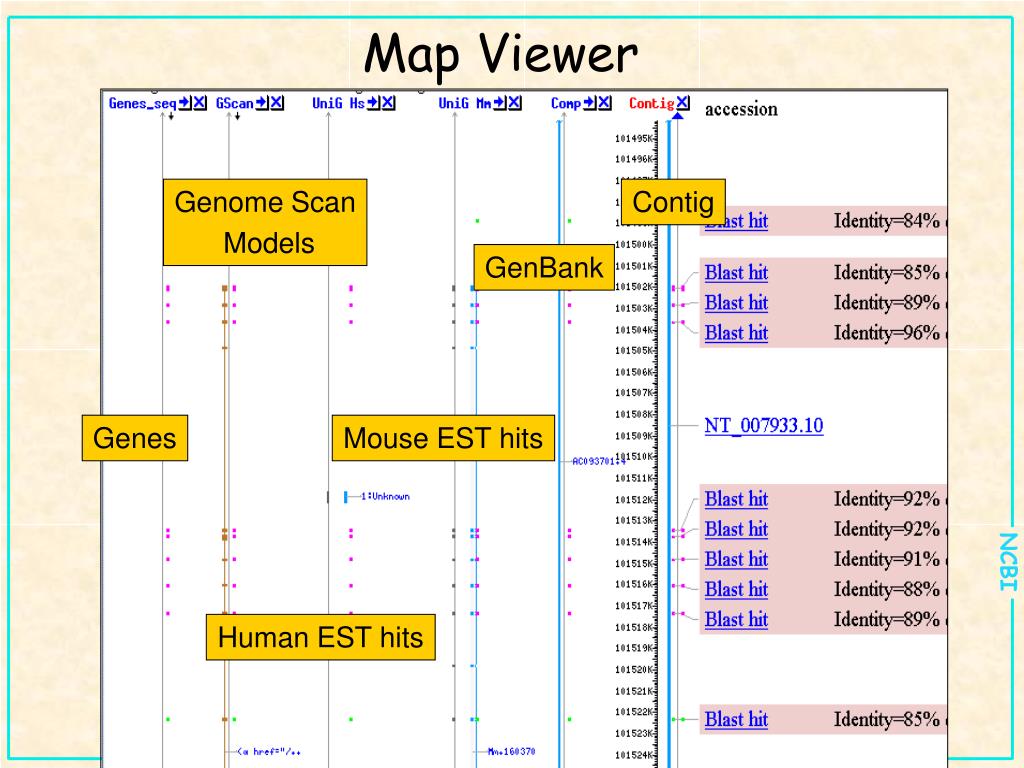This screenshot has width=1024, height=768.
Task: Click the small black down arrow under Genes_seq
Action: point(171,117)
